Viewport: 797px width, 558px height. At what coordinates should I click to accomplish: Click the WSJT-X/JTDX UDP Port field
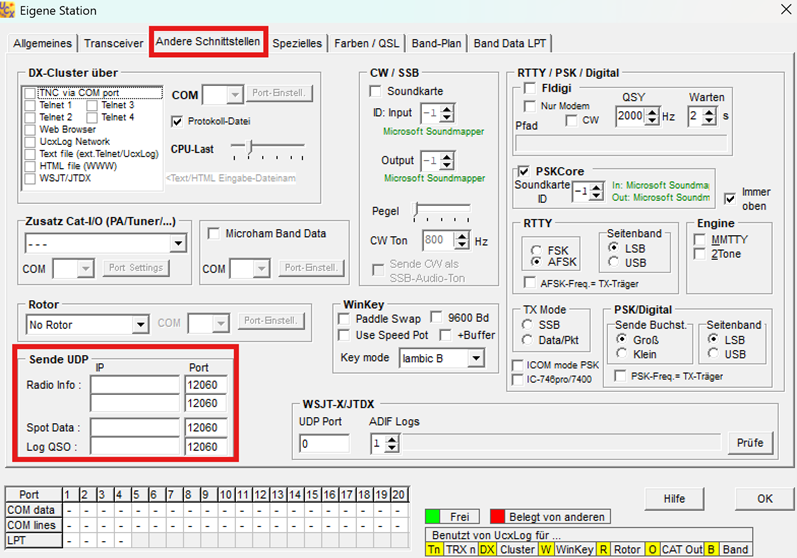tap(325, 443)
